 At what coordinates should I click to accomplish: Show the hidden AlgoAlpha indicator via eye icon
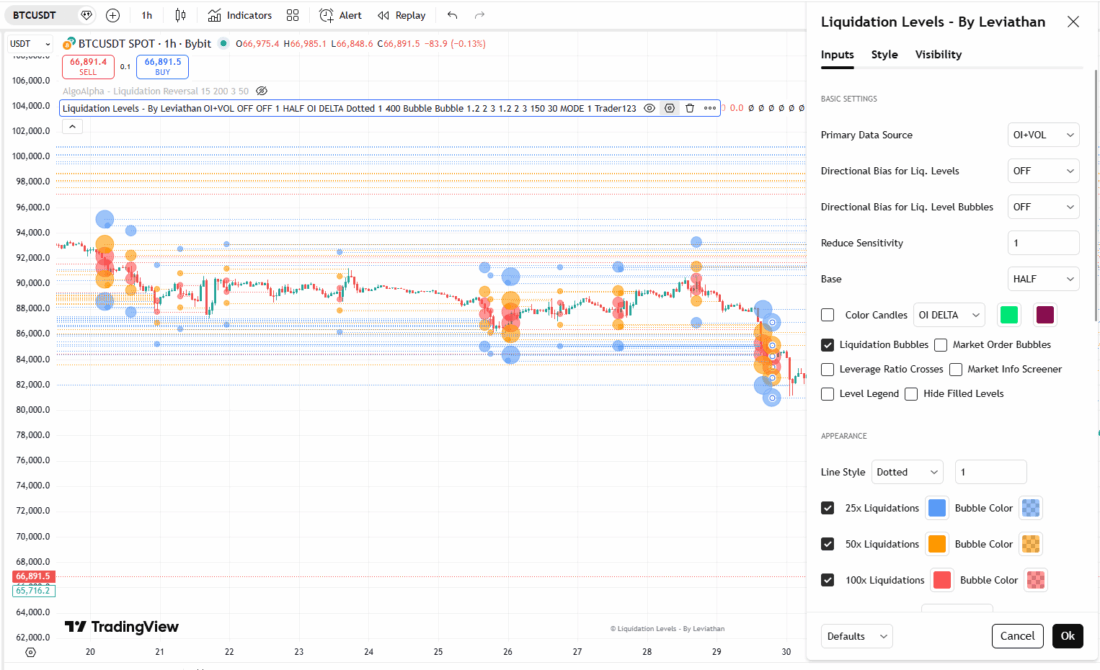click(x=262, y=91)
